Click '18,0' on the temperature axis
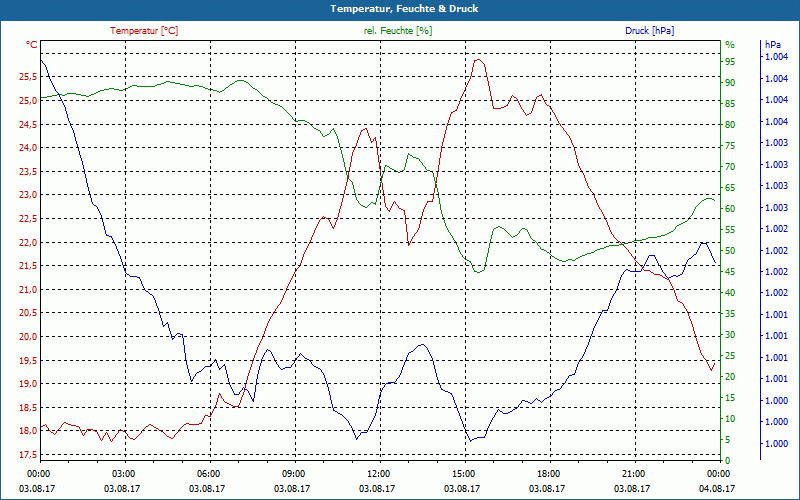 pos(28,431)
